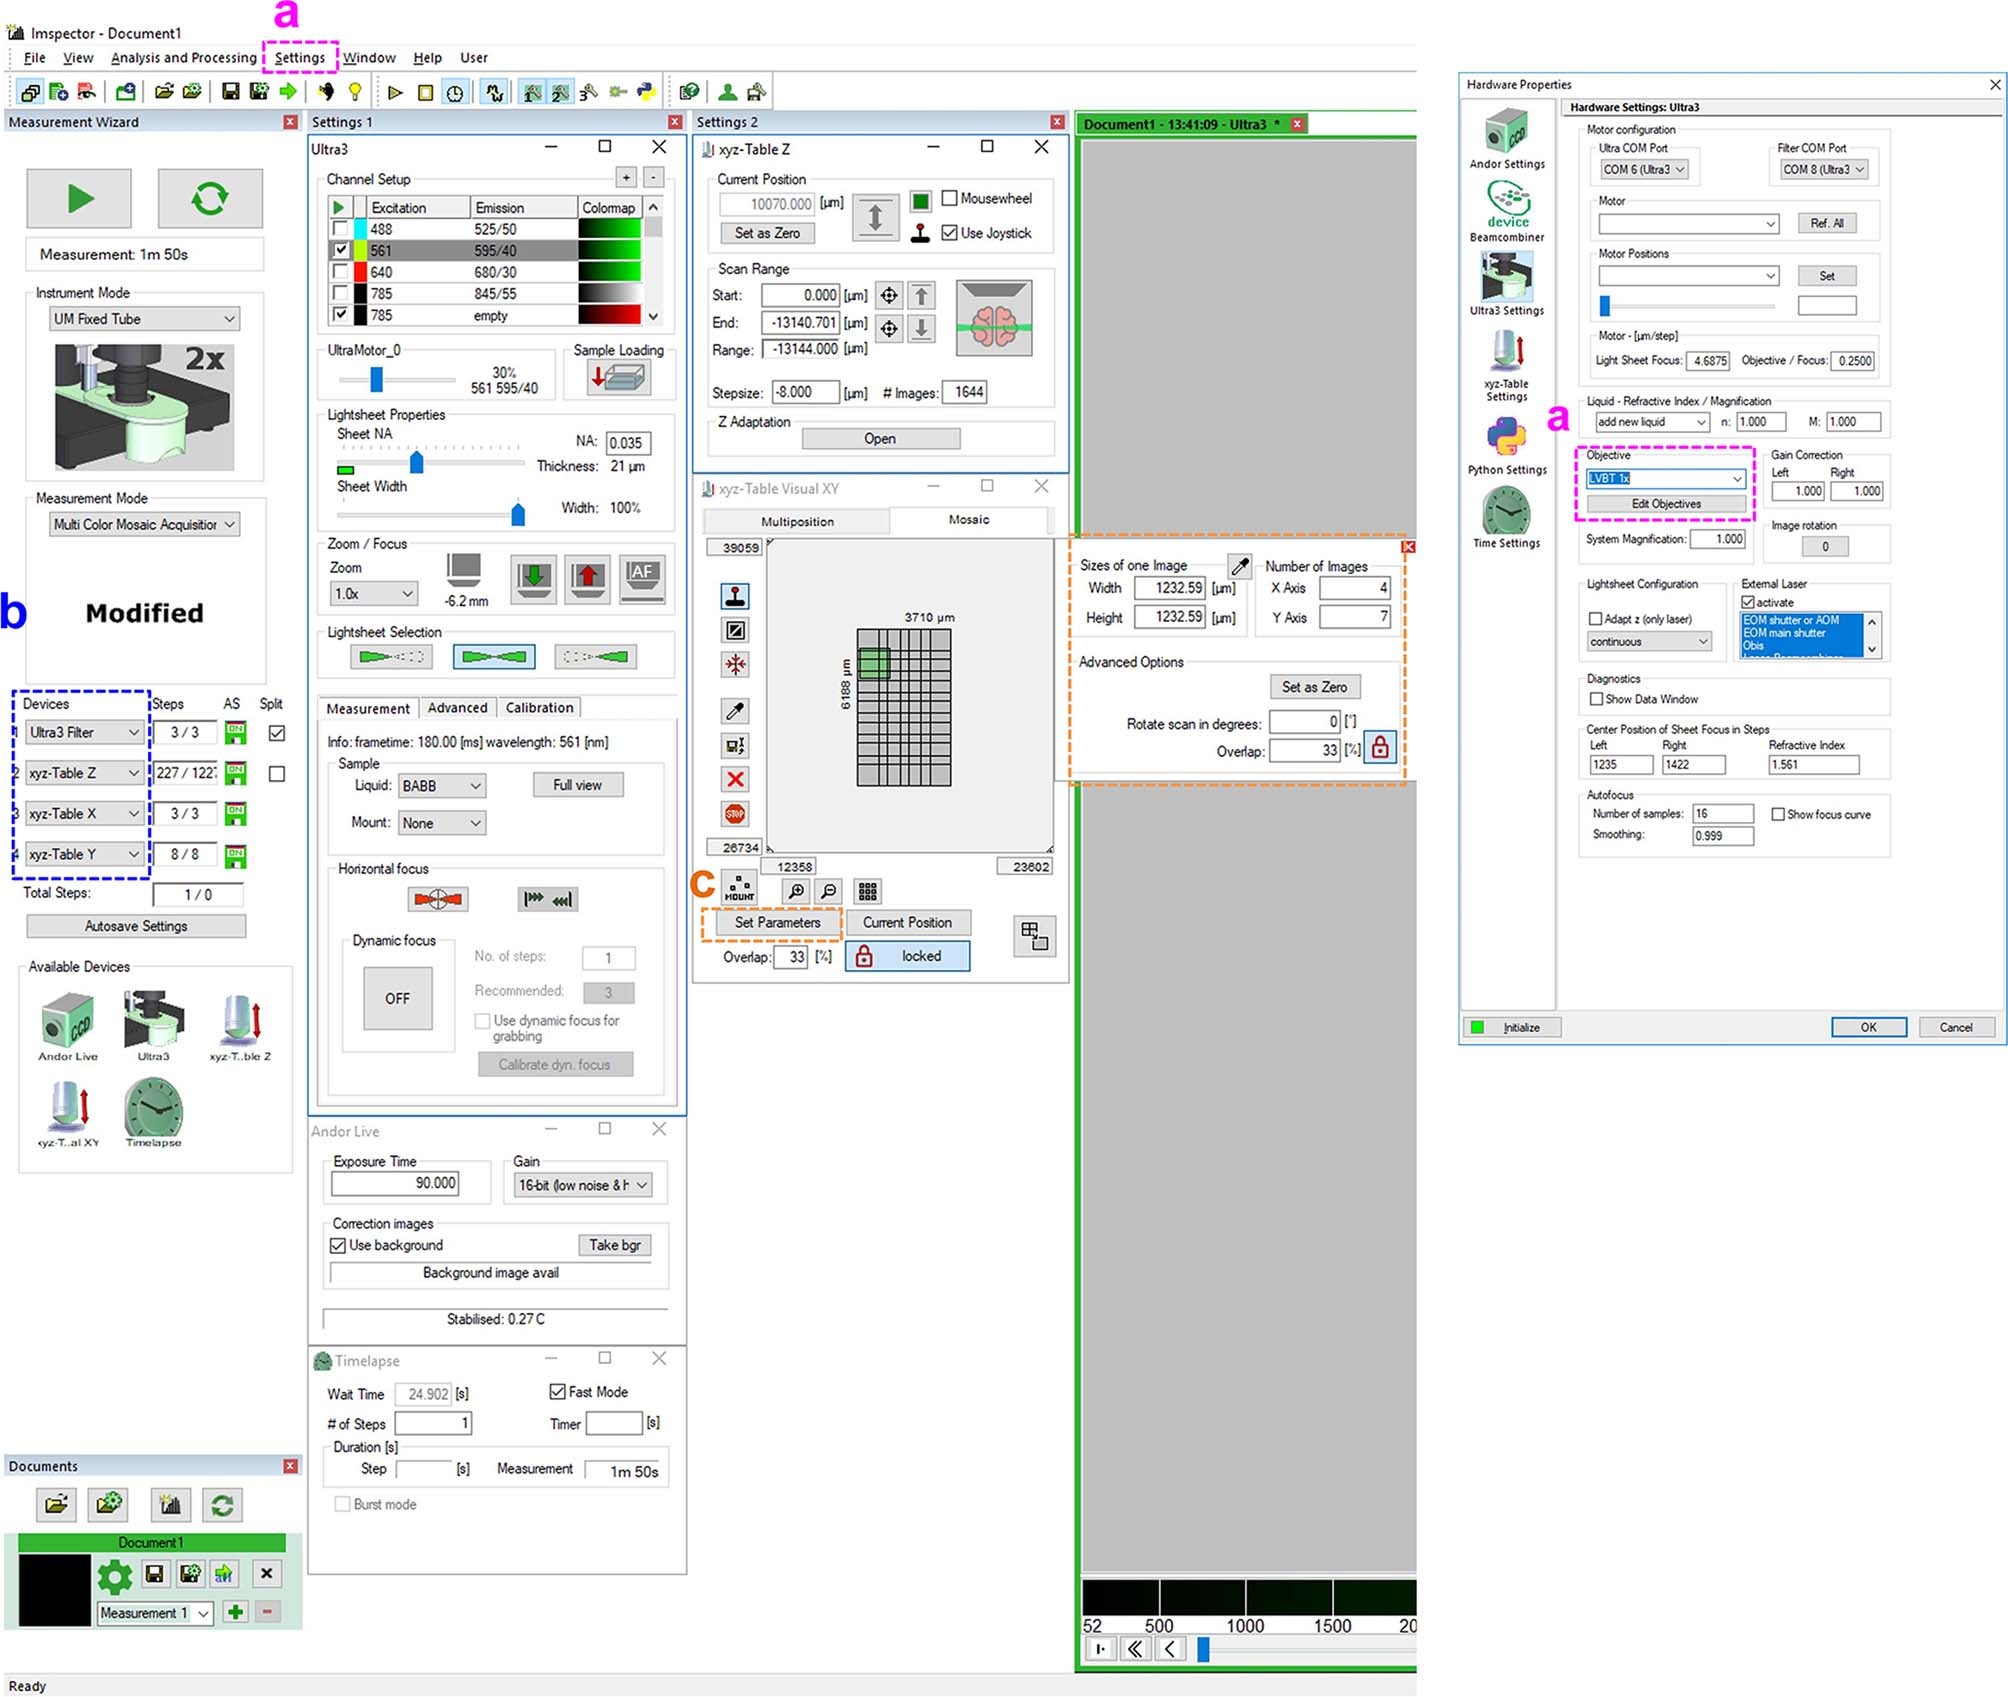Click the Andor Settings camera icon
The width and height of the screenshot is (2008, 1697).
(1506, 133)
